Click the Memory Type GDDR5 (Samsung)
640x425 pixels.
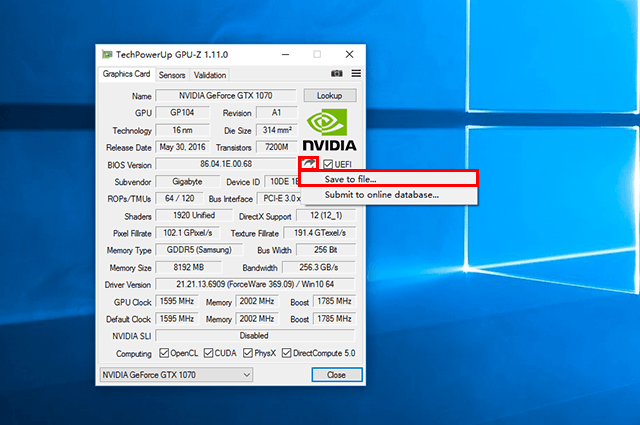coord(199,250)
